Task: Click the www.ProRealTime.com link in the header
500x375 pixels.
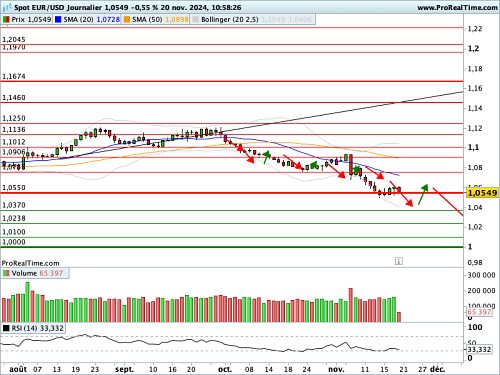Action: point(457,7)
